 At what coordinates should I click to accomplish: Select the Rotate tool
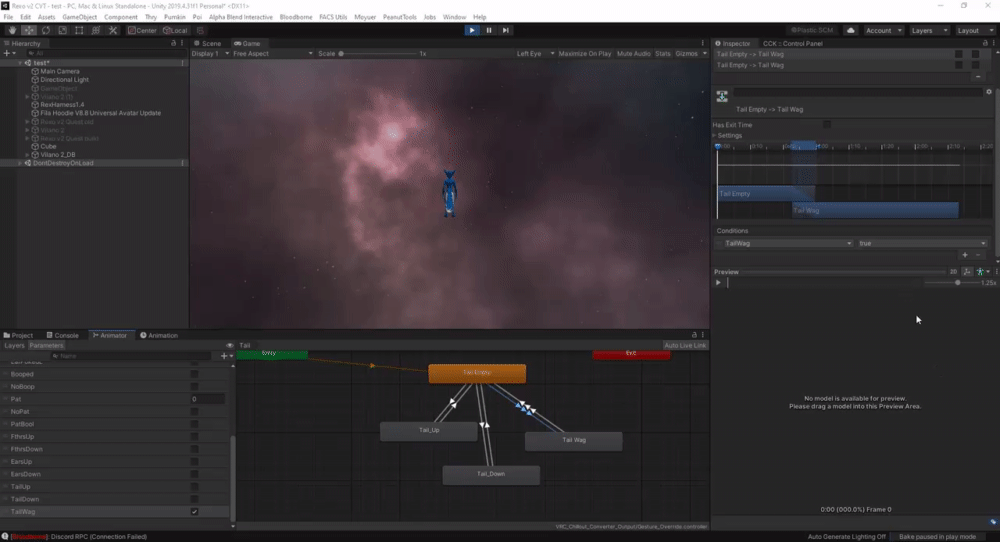pos(46,30)
